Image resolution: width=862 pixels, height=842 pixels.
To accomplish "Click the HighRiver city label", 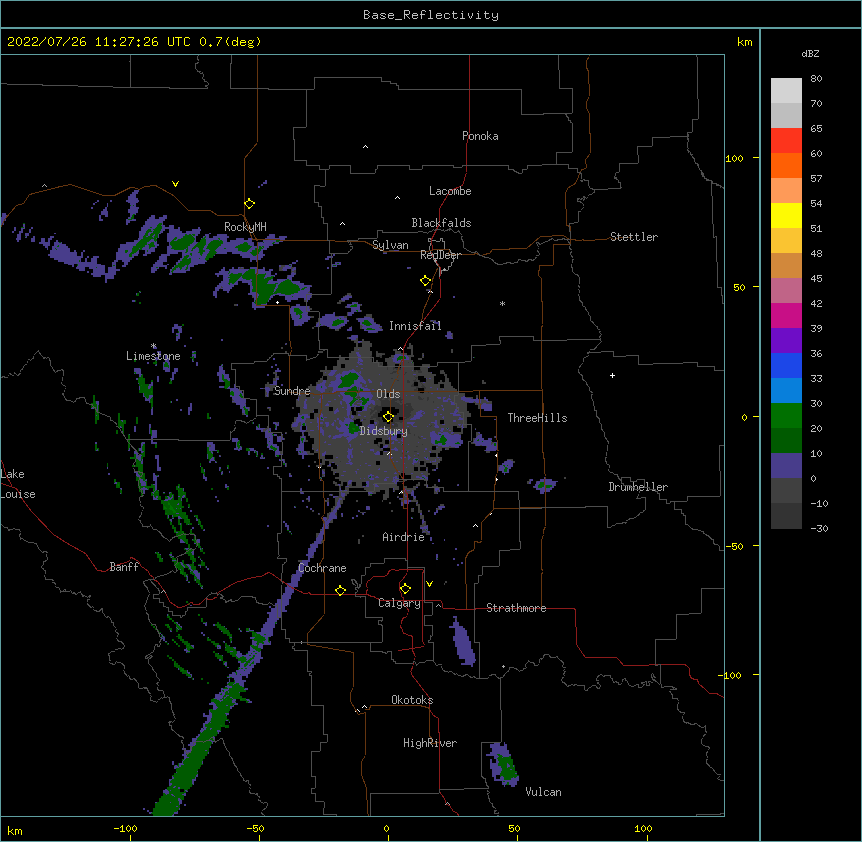I will click(430, 743).
